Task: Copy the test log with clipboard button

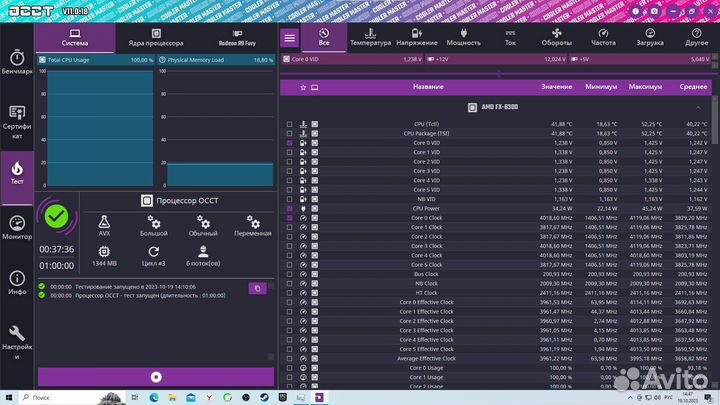Action: click(x=257, y=288)
